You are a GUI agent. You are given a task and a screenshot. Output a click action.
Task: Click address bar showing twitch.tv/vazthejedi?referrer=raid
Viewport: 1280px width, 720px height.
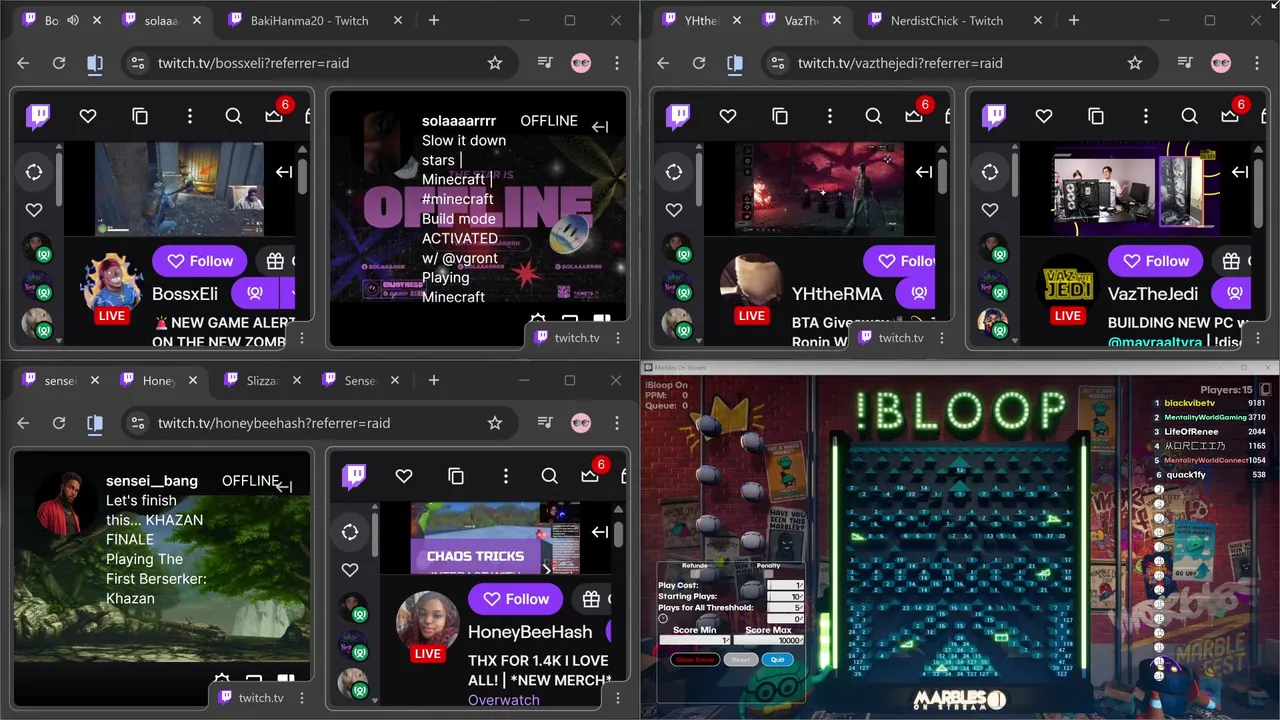pos(960,63)
